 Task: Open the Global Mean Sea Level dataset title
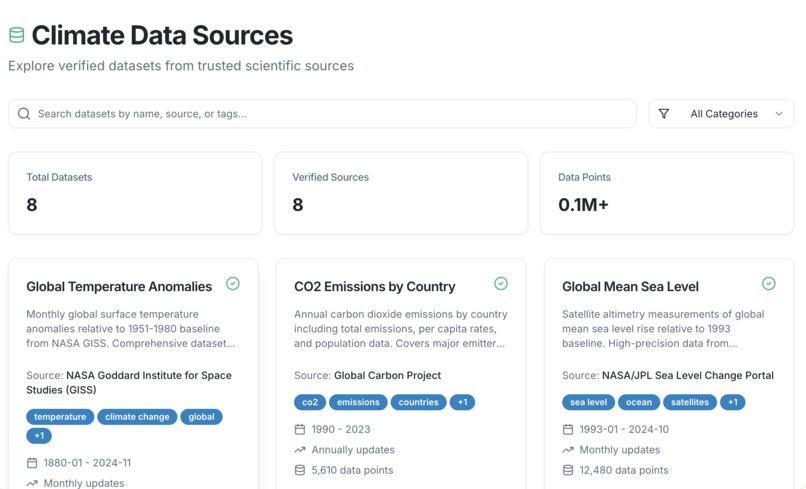[x=630, y=286]
